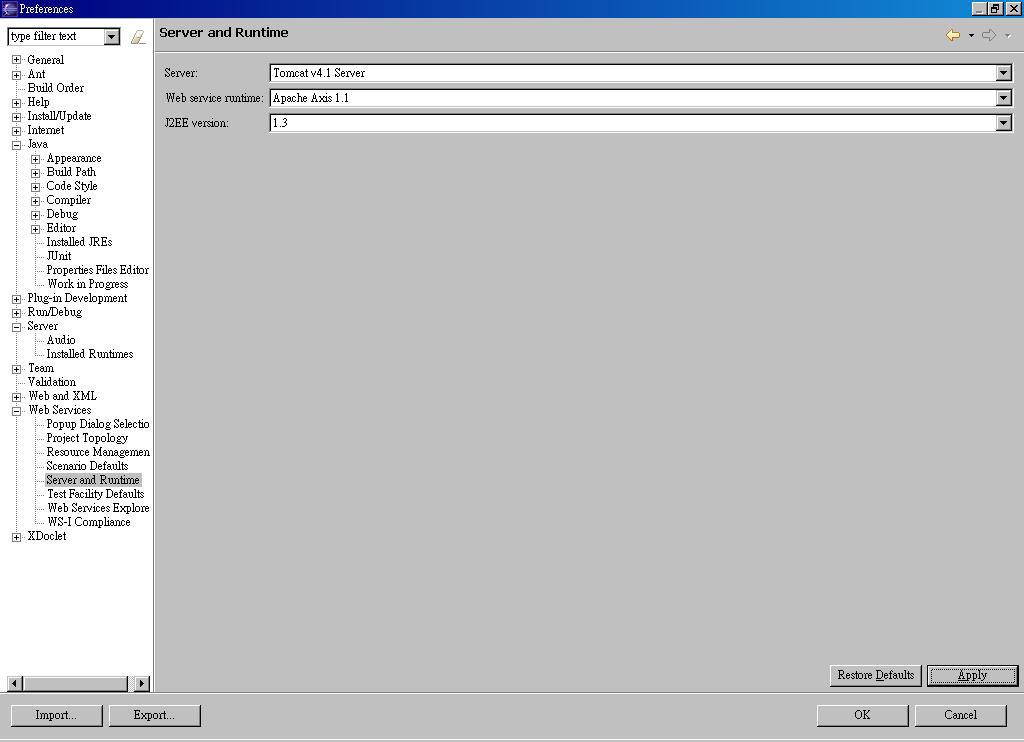1024x742 pixels.
Task: Select Popup Dialog Selection item
Action: tap(97, 424)
